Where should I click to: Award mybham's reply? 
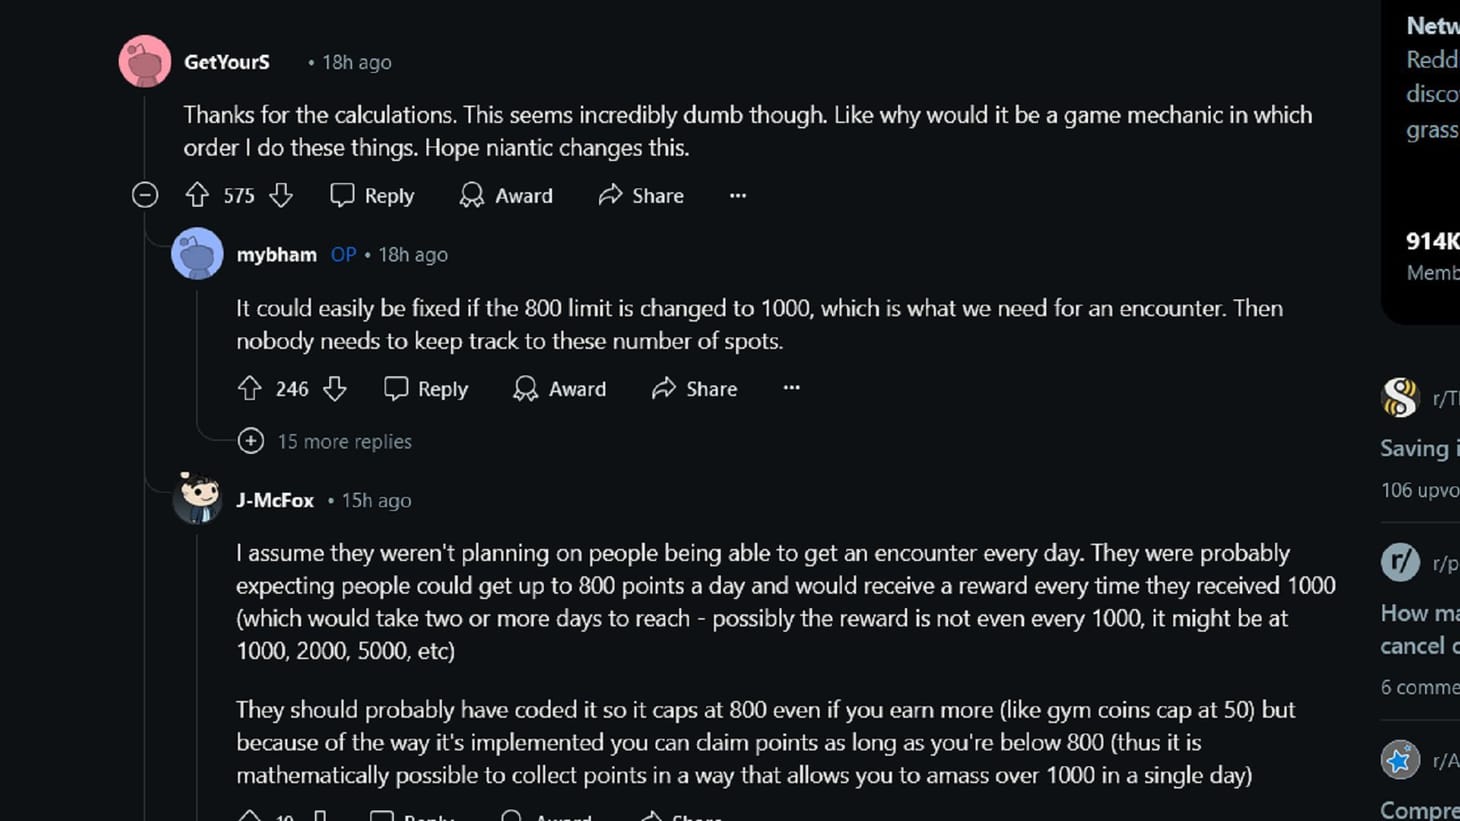[x=560, y=389]
